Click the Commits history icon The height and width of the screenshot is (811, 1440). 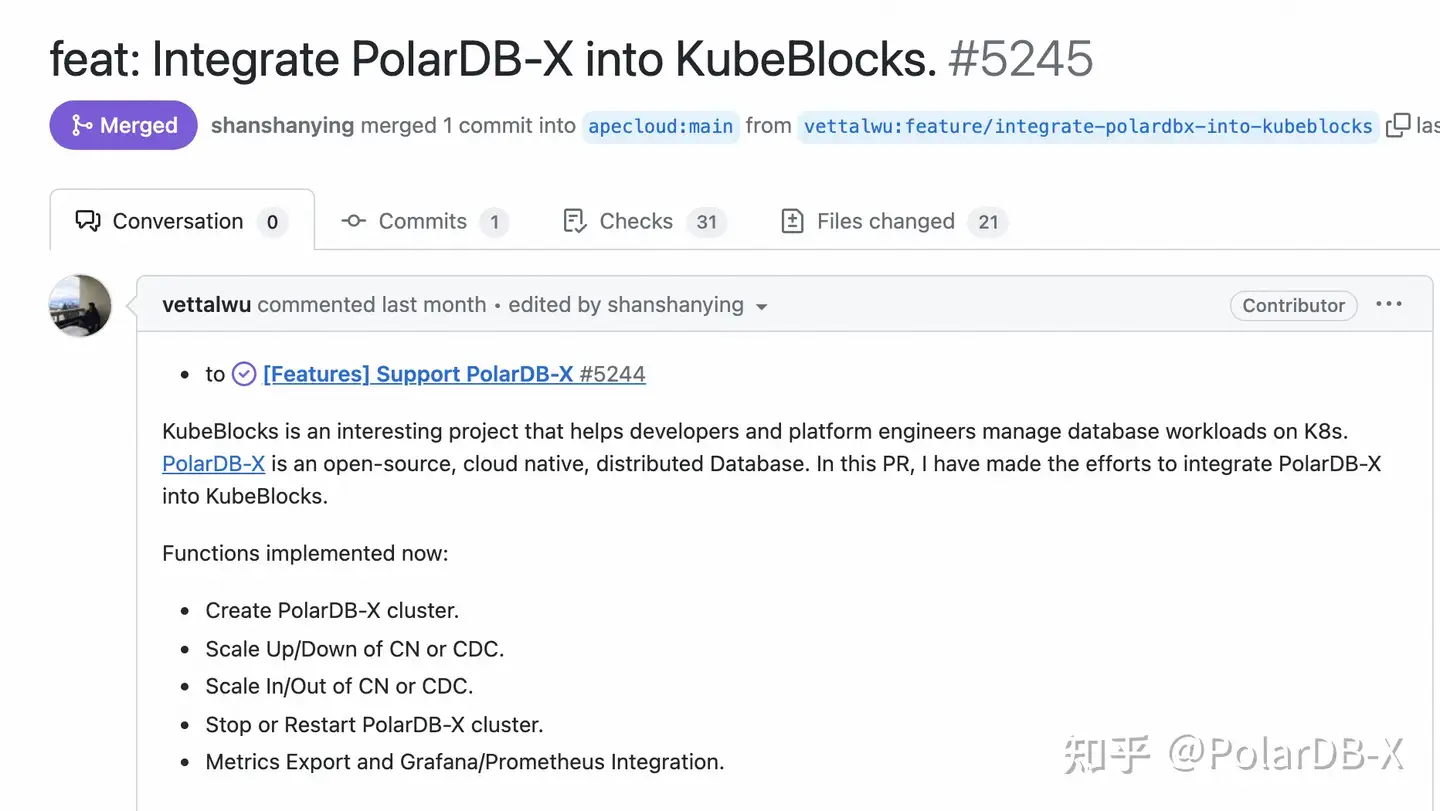click(352, 221)
